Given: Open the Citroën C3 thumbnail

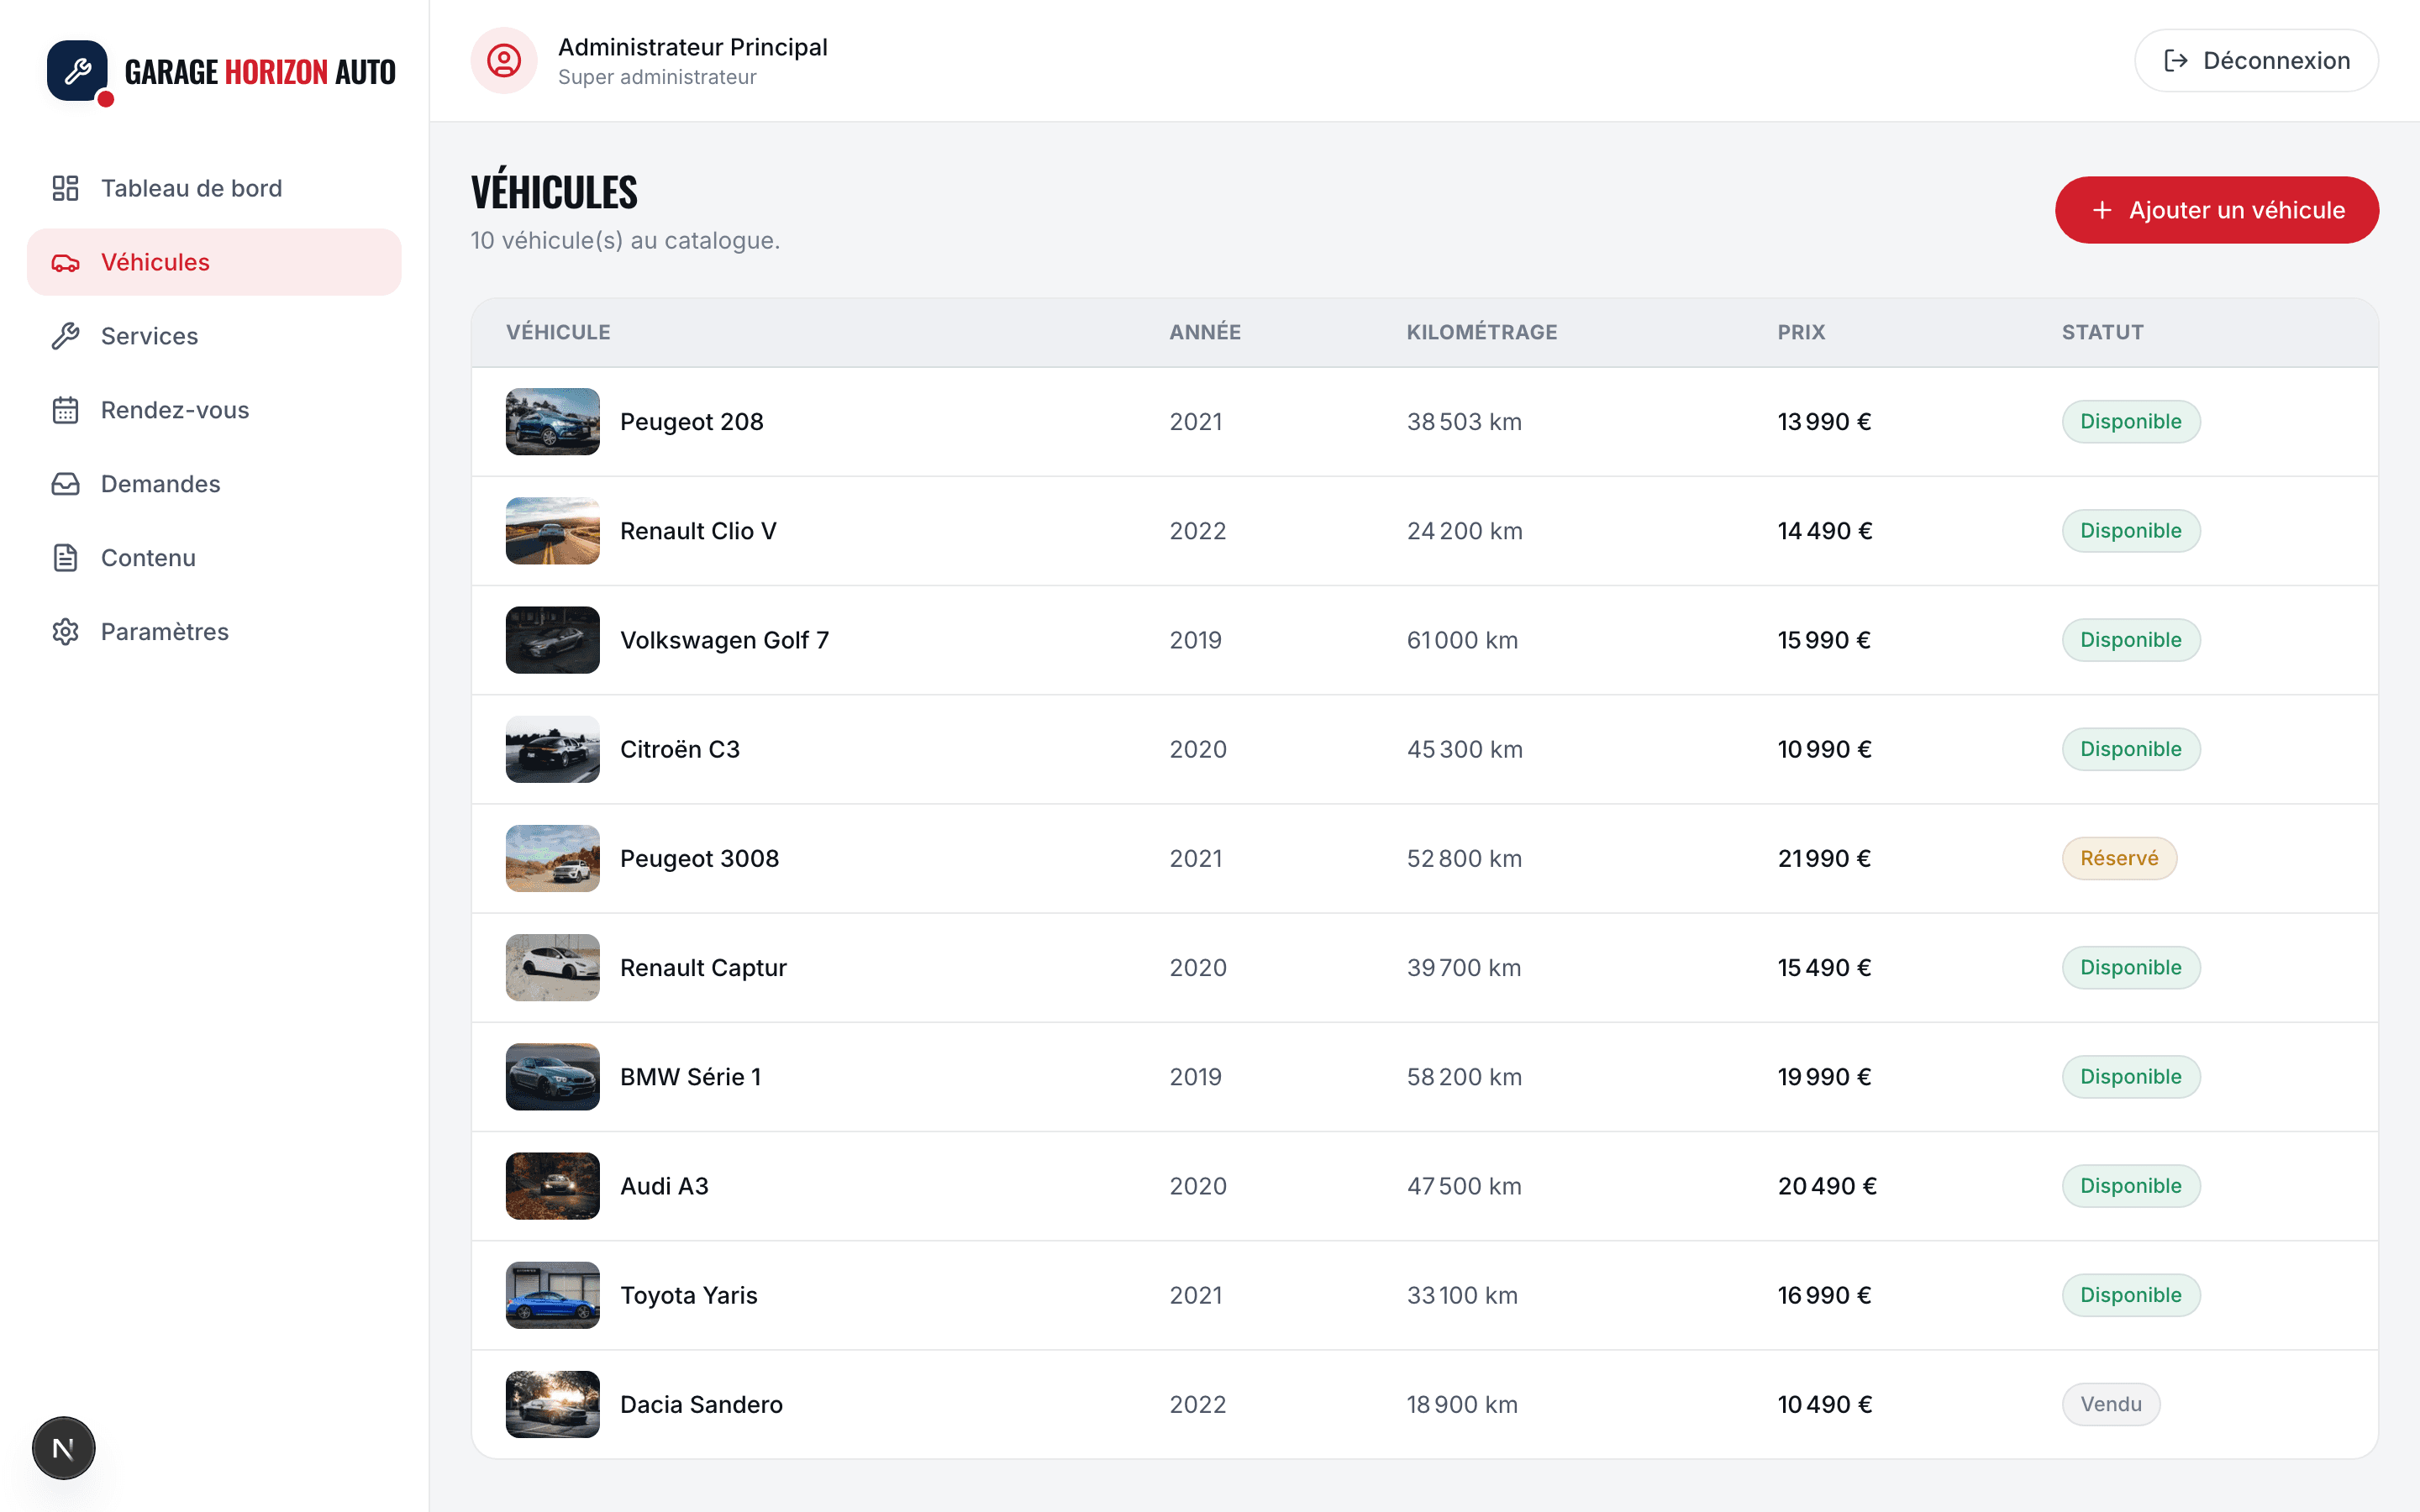Looking at the screenshot, I should tap(553, 749).
